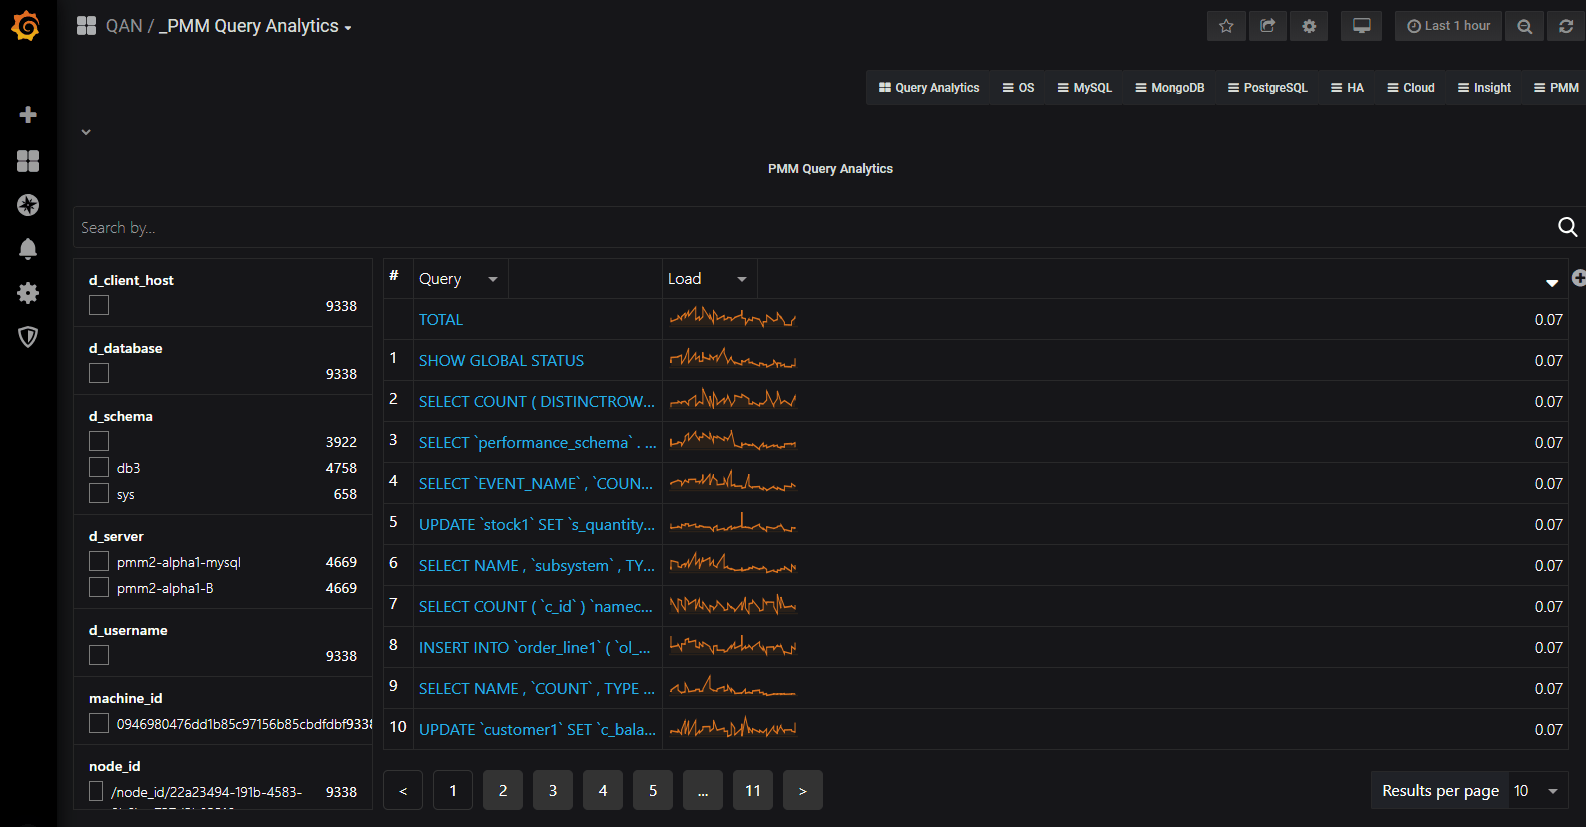This screenshot has height=827, width=1586.
Task: Open the SHOW GLOBAL STATUS query
Action: [x=501, y=361]
